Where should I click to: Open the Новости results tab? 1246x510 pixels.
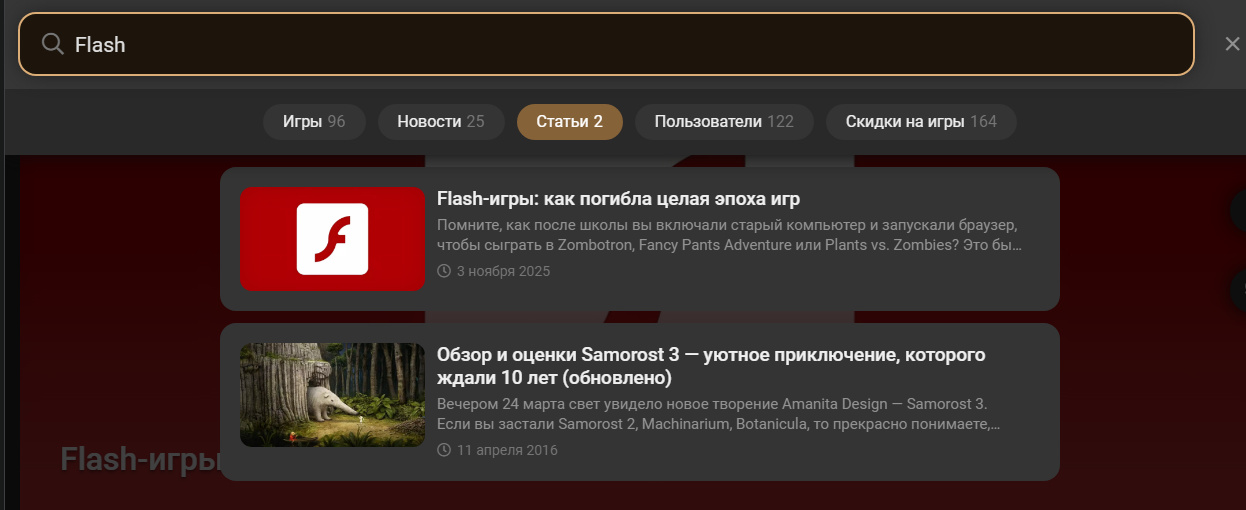[440, 122]
